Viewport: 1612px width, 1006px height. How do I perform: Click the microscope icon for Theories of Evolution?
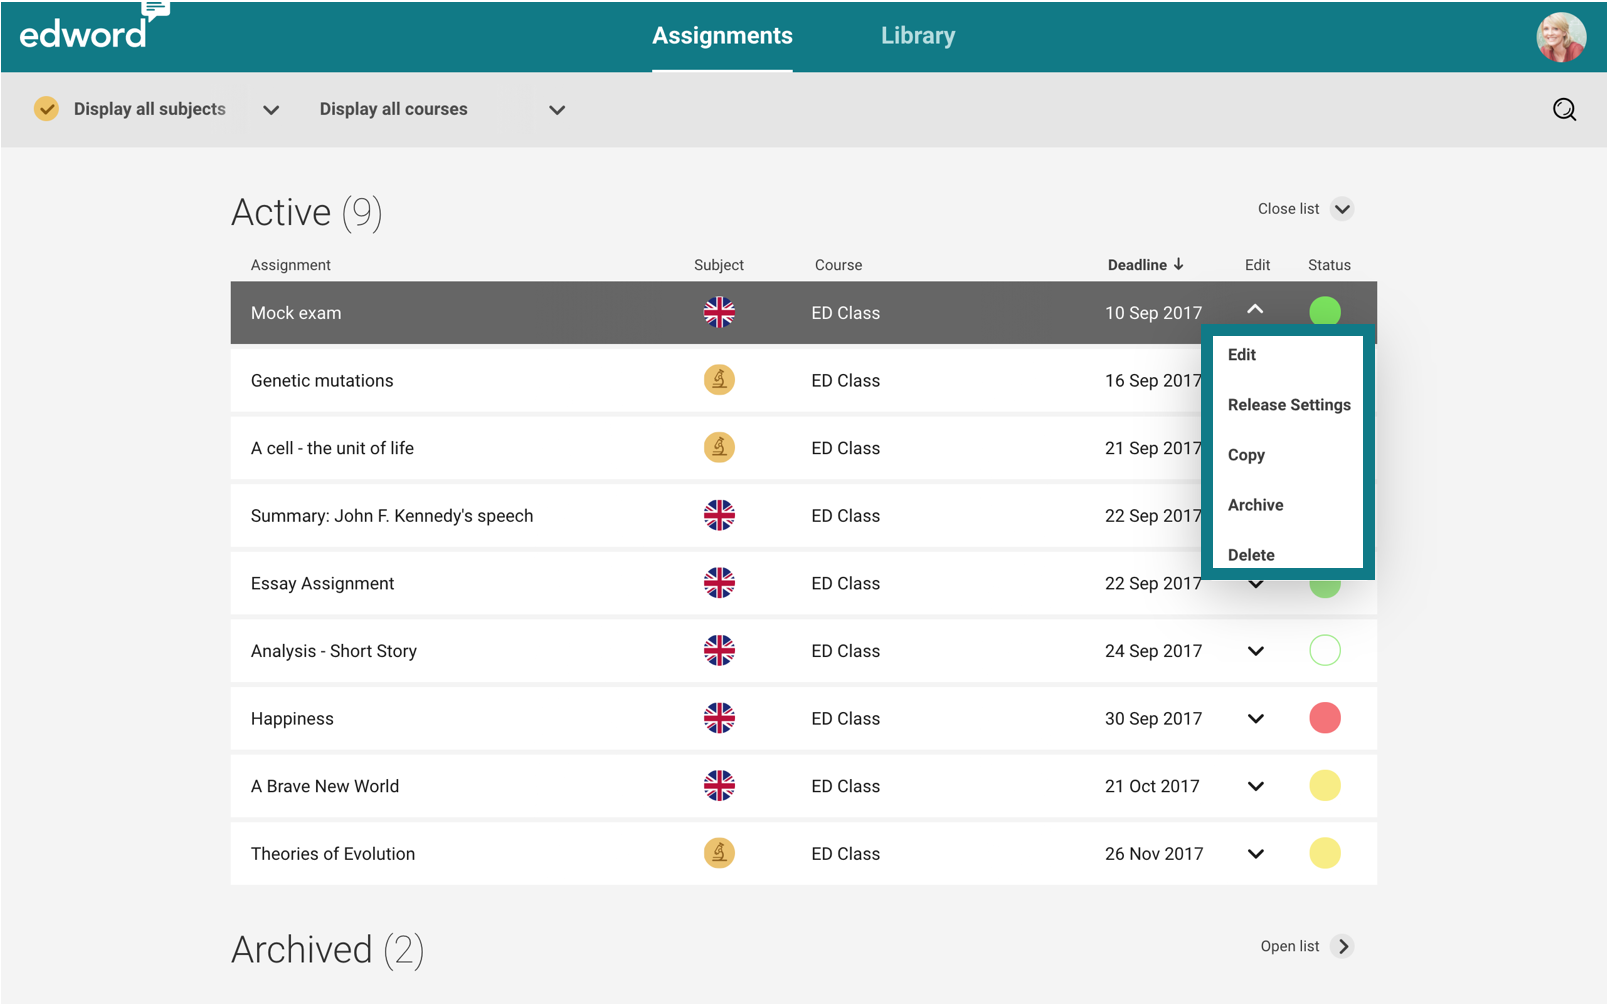pyautogui.click(x=719, y=853)
